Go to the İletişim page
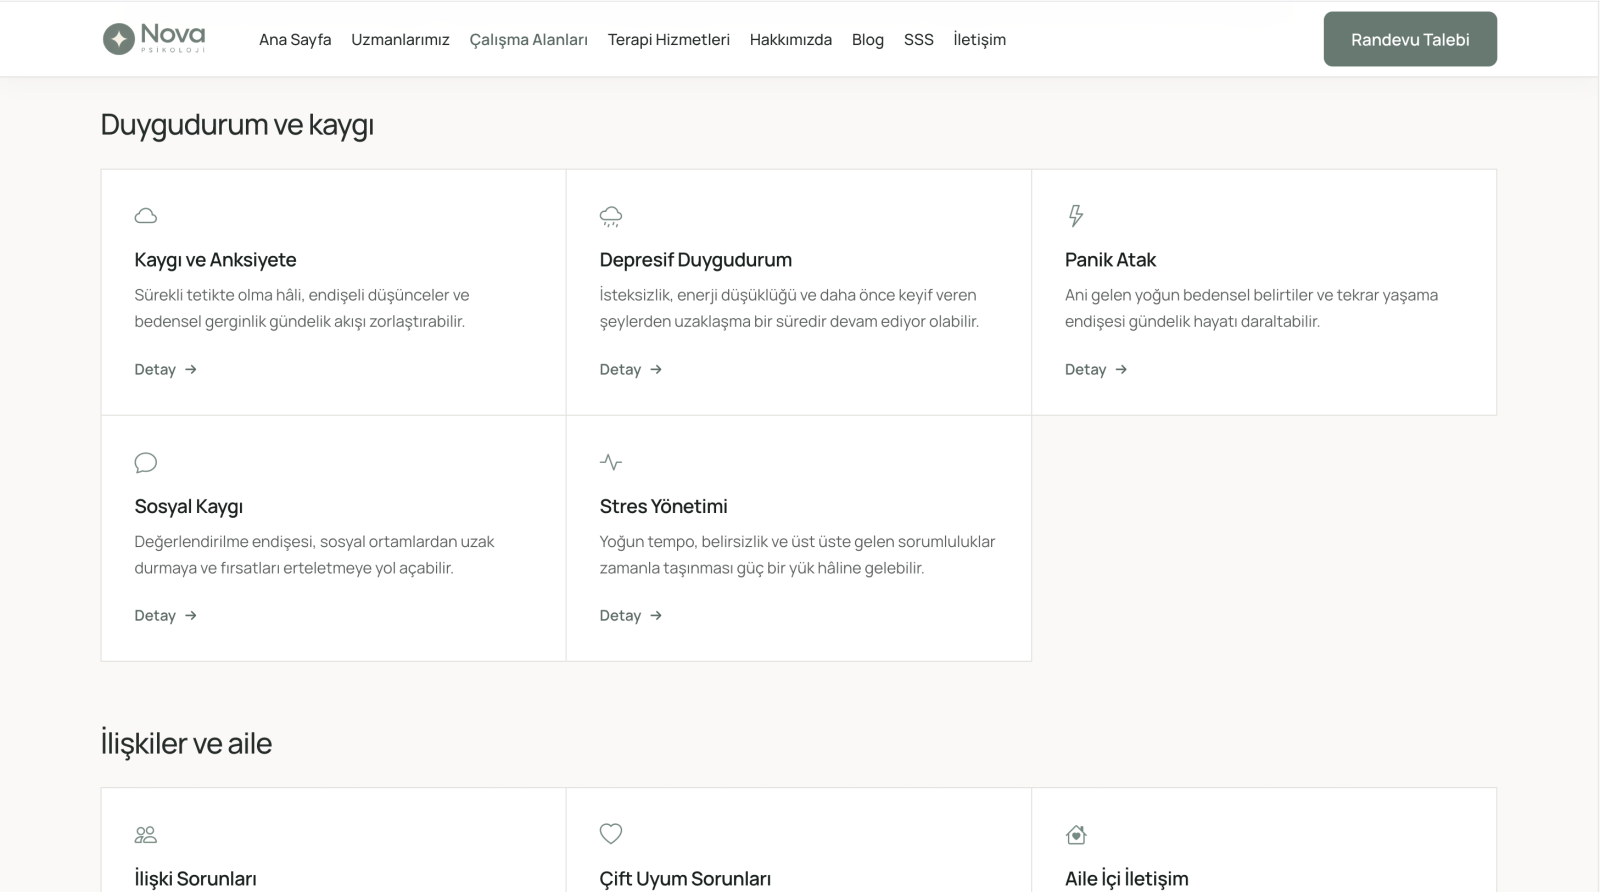 coord(979,39)
